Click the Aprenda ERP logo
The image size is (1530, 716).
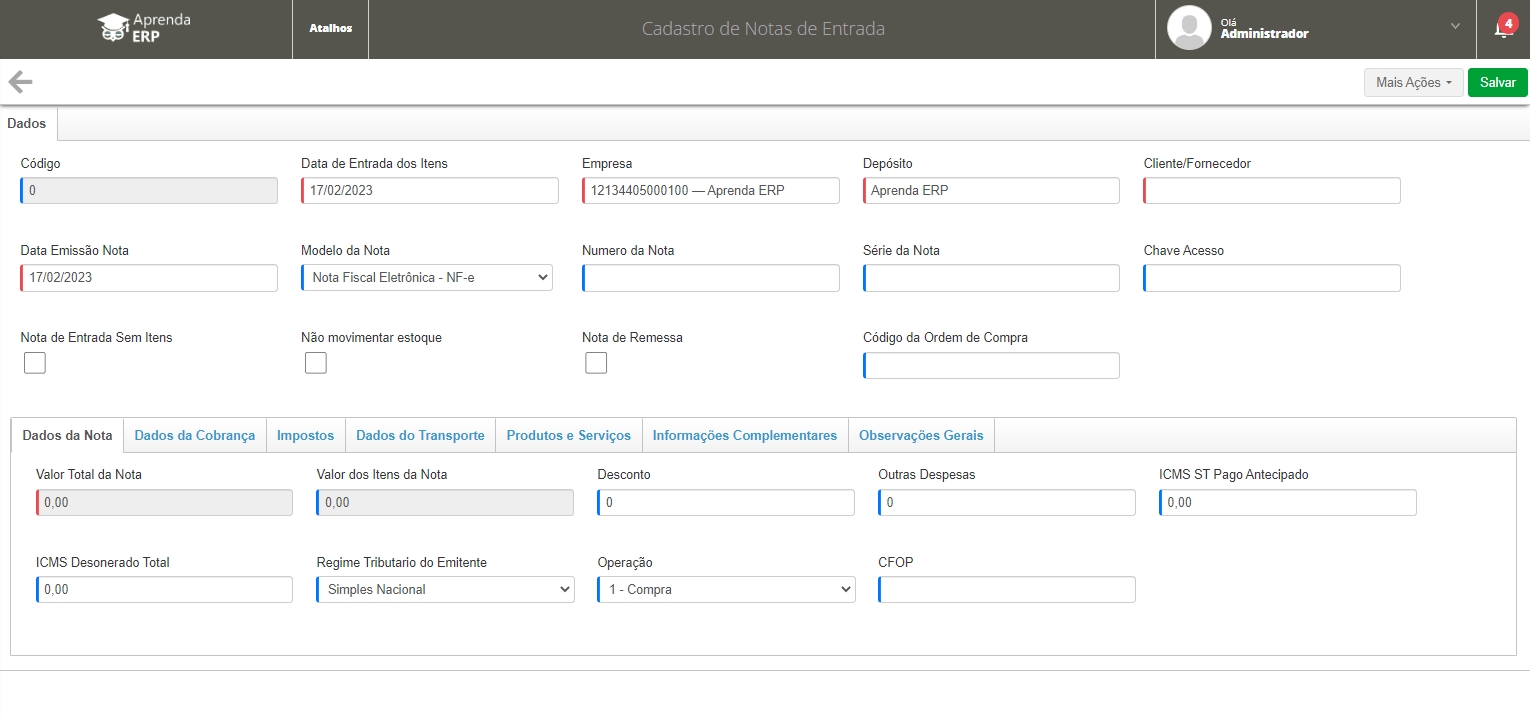pos(145,28)
